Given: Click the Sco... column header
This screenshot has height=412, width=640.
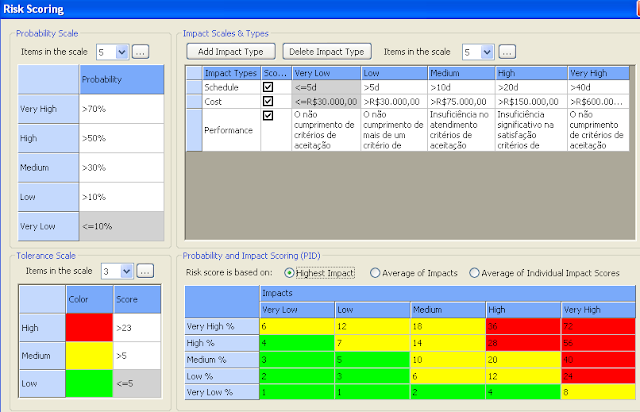Looking at the screenshot, I should pos(276,73).
